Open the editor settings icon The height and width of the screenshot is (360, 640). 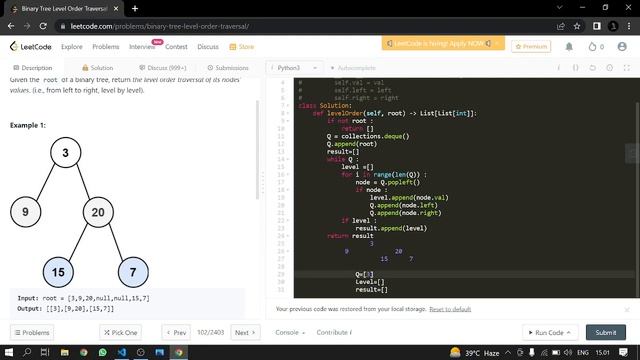click(609, 68)
